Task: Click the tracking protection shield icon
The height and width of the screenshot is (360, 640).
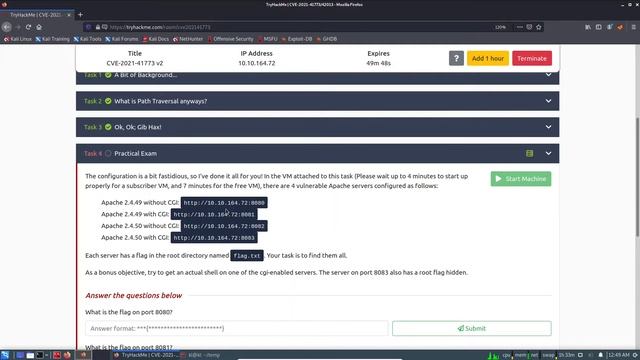Action: click(x=88, y=27)
